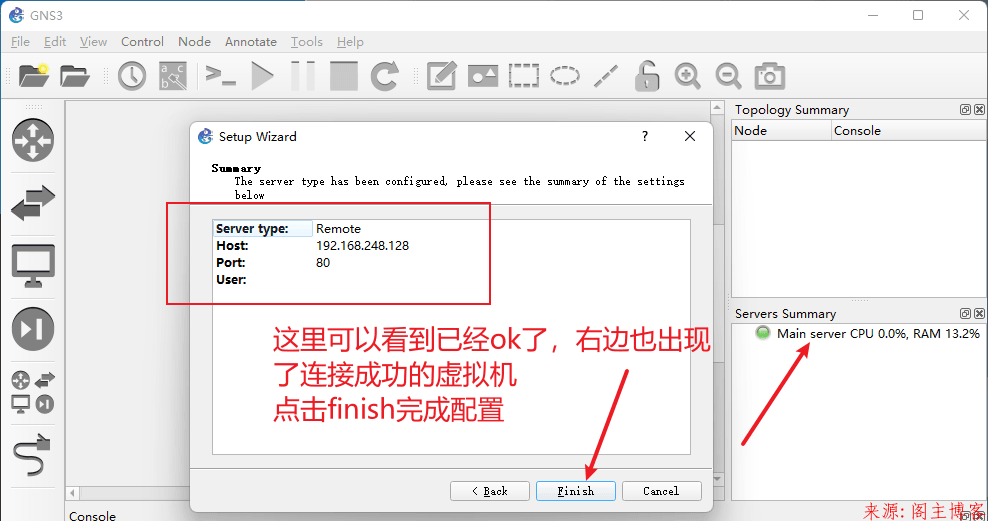
Task: Close the Servers Summary panel
Action: 979,313
